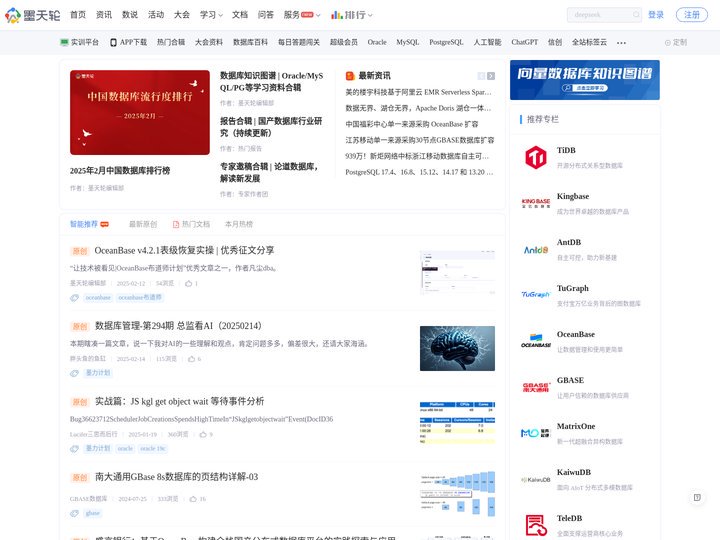
Task: Click the 定制 customize icon
Action: pyautogui.click(x=668, y=43)
